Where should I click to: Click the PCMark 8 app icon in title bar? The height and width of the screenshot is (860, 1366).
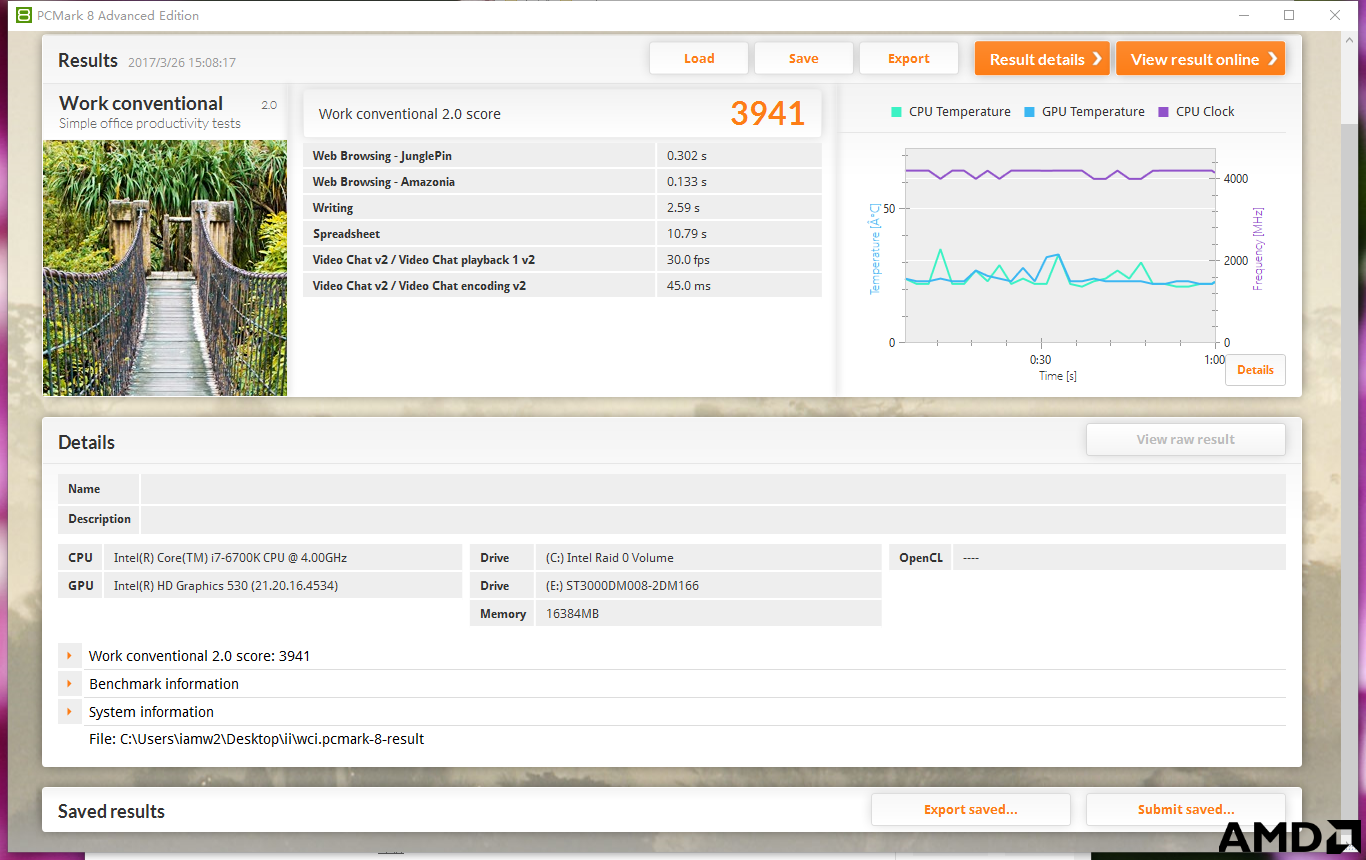24,15
